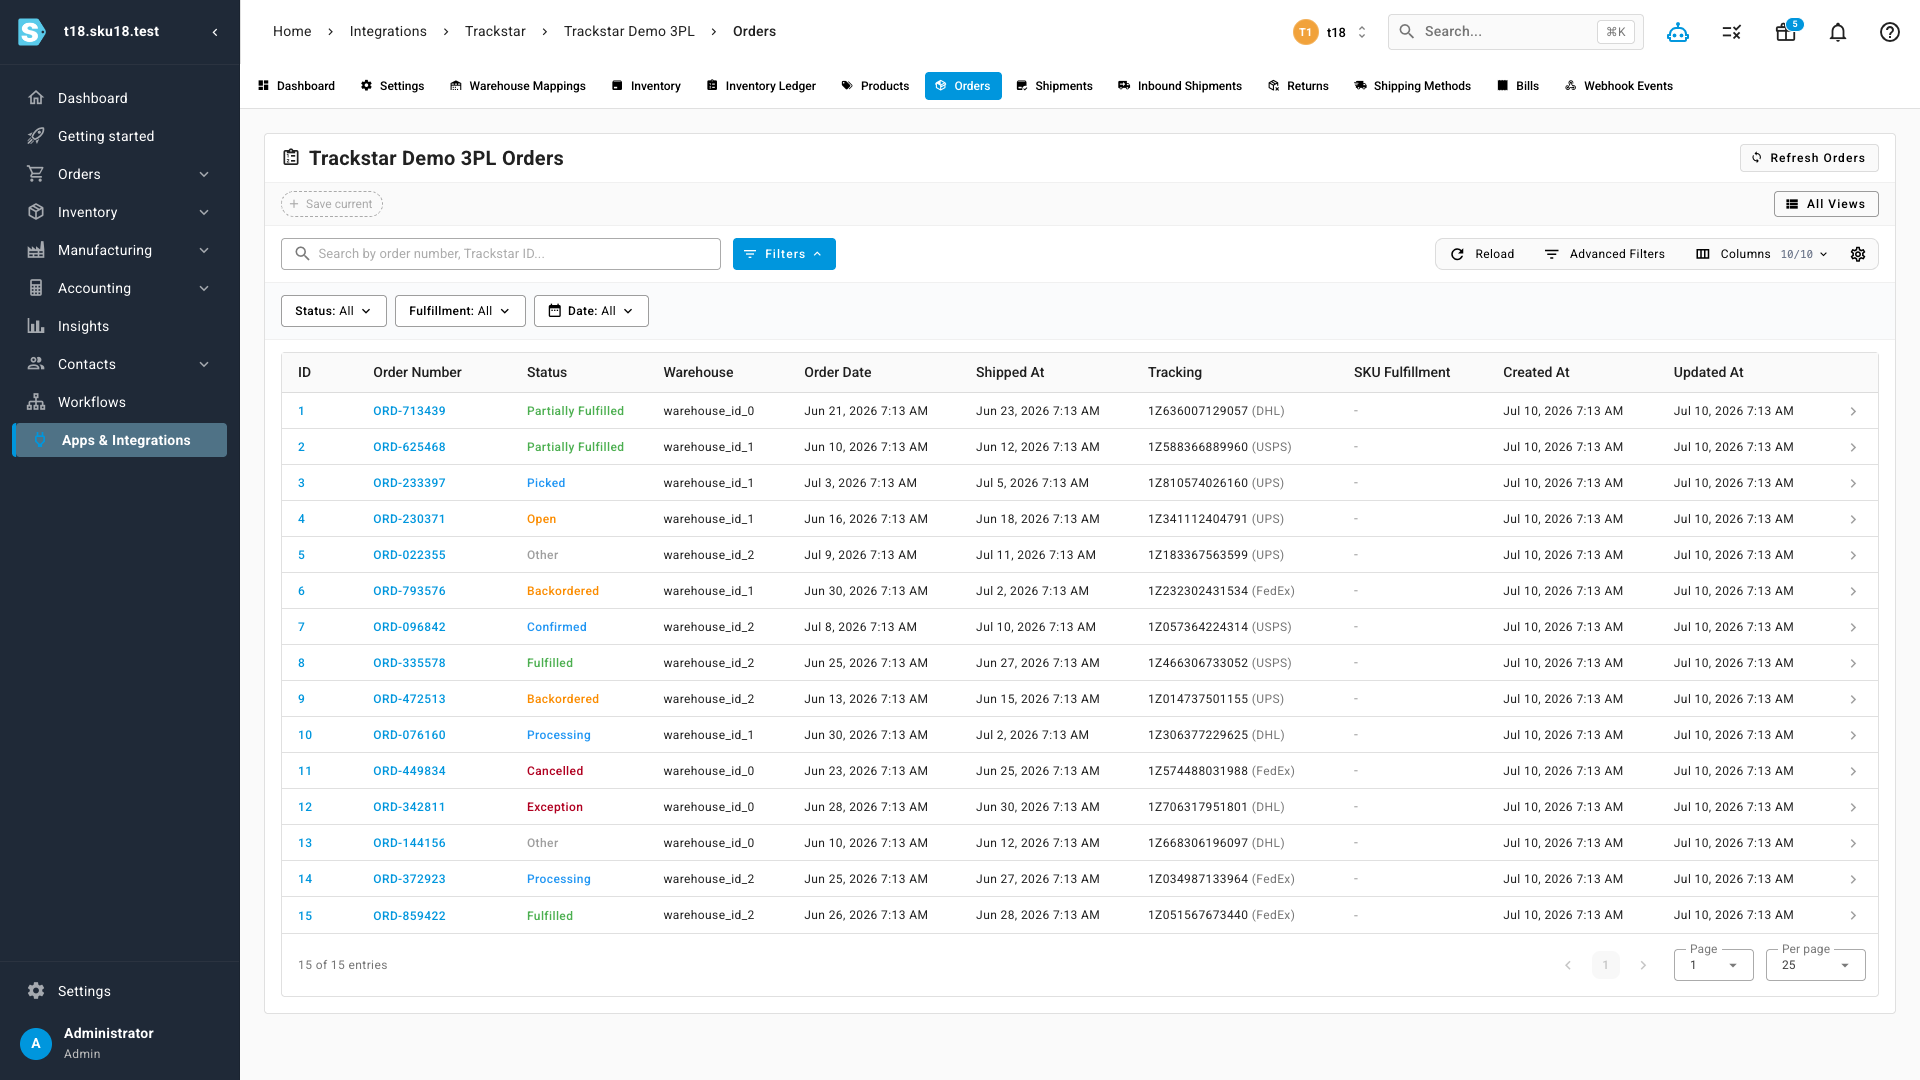This screenshot has width=1920, height=1080.
Task: Focus the global Search box
Action: 1515,32
